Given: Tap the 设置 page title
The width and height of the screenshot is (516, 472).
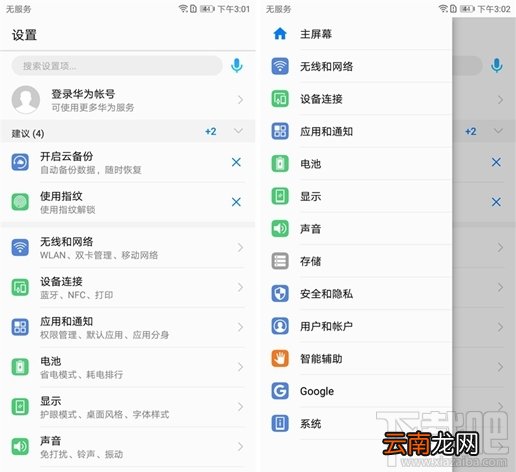Looking at the screenshot, I should click(24, 35).
